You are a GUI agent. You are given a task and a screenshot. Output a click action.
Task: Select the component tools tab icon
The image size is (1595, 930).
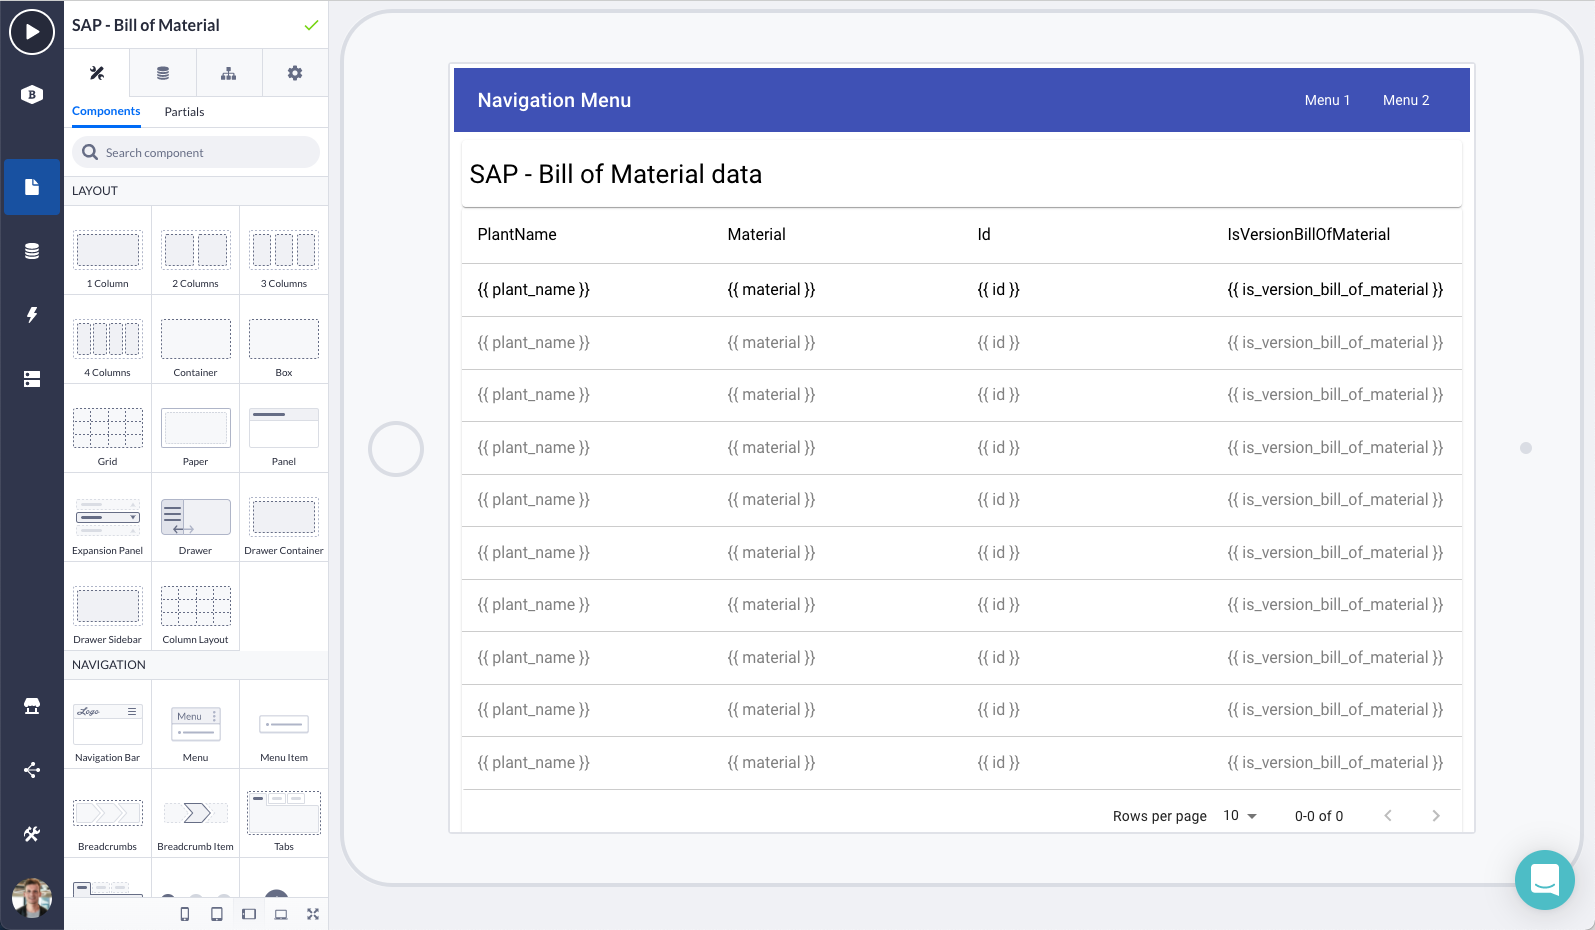point(97,73)
